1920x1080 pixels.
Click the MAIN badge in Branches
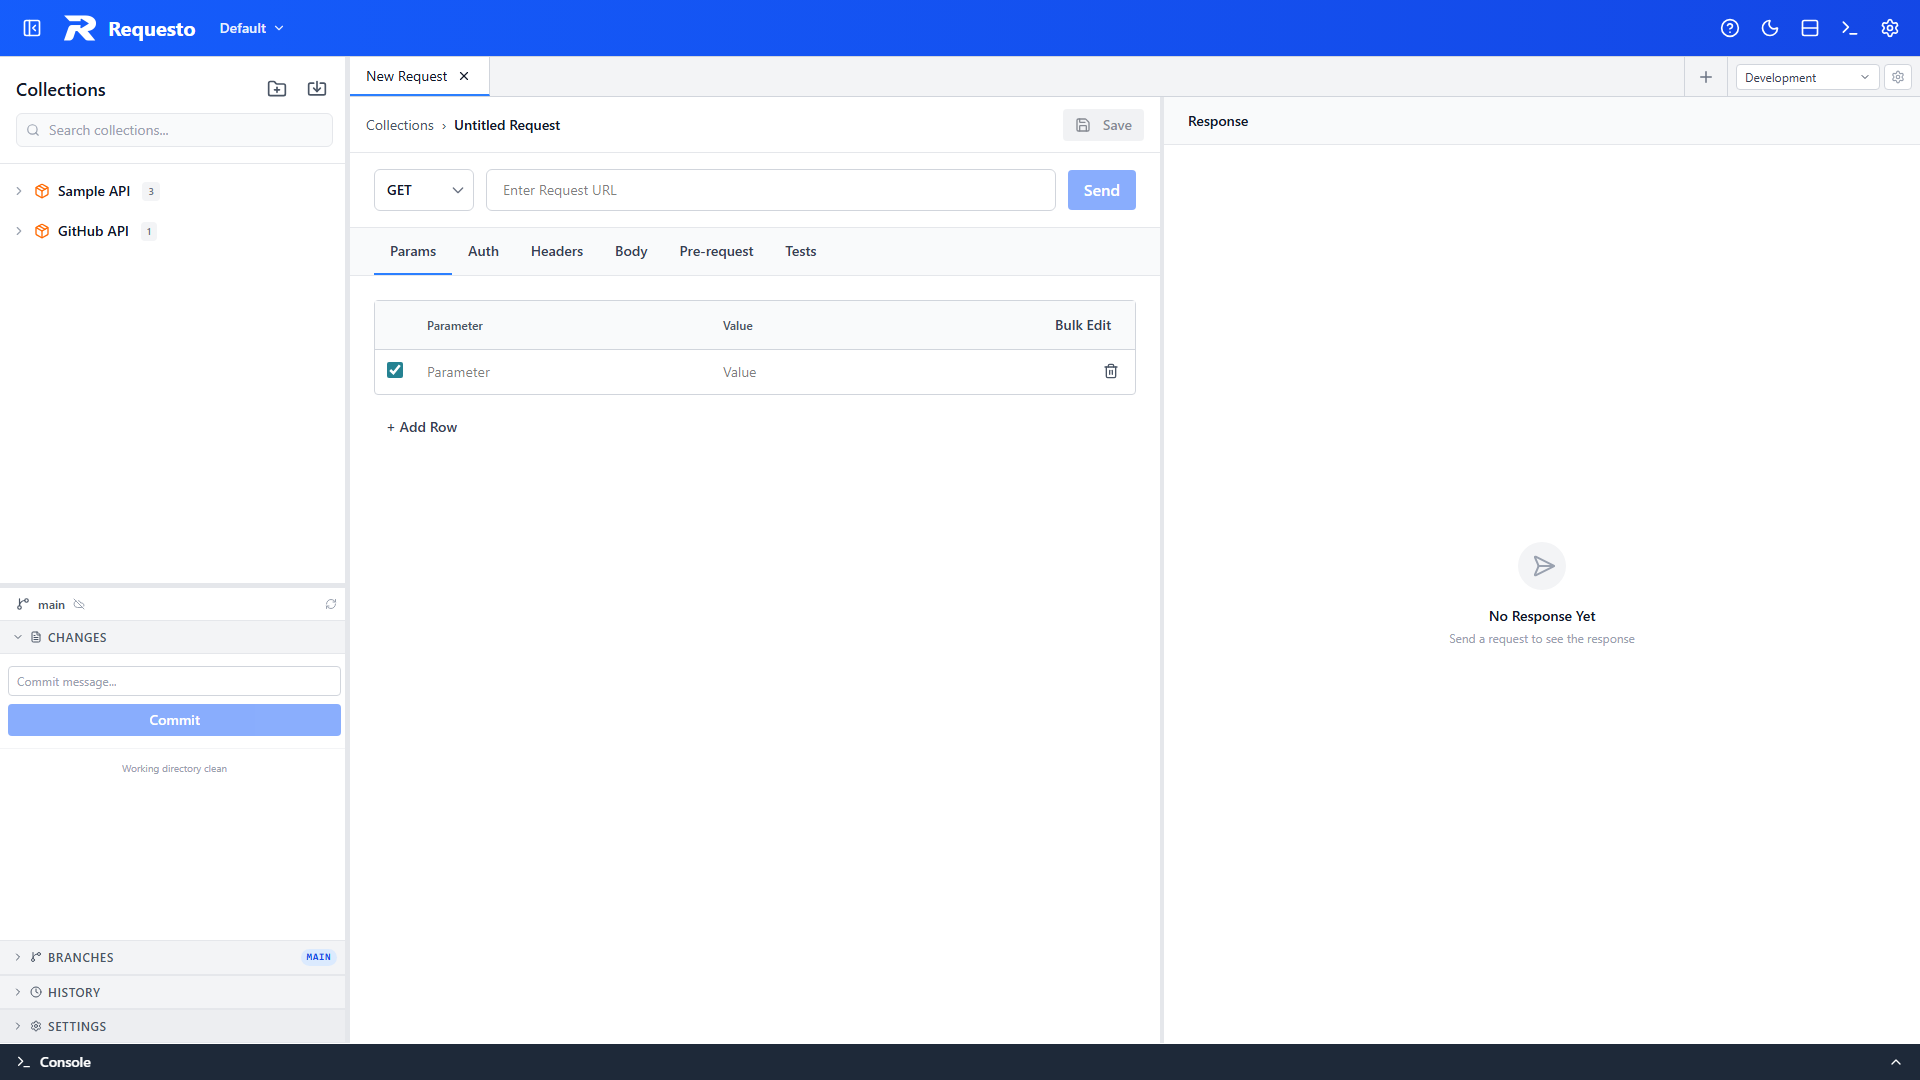[318, 957]
